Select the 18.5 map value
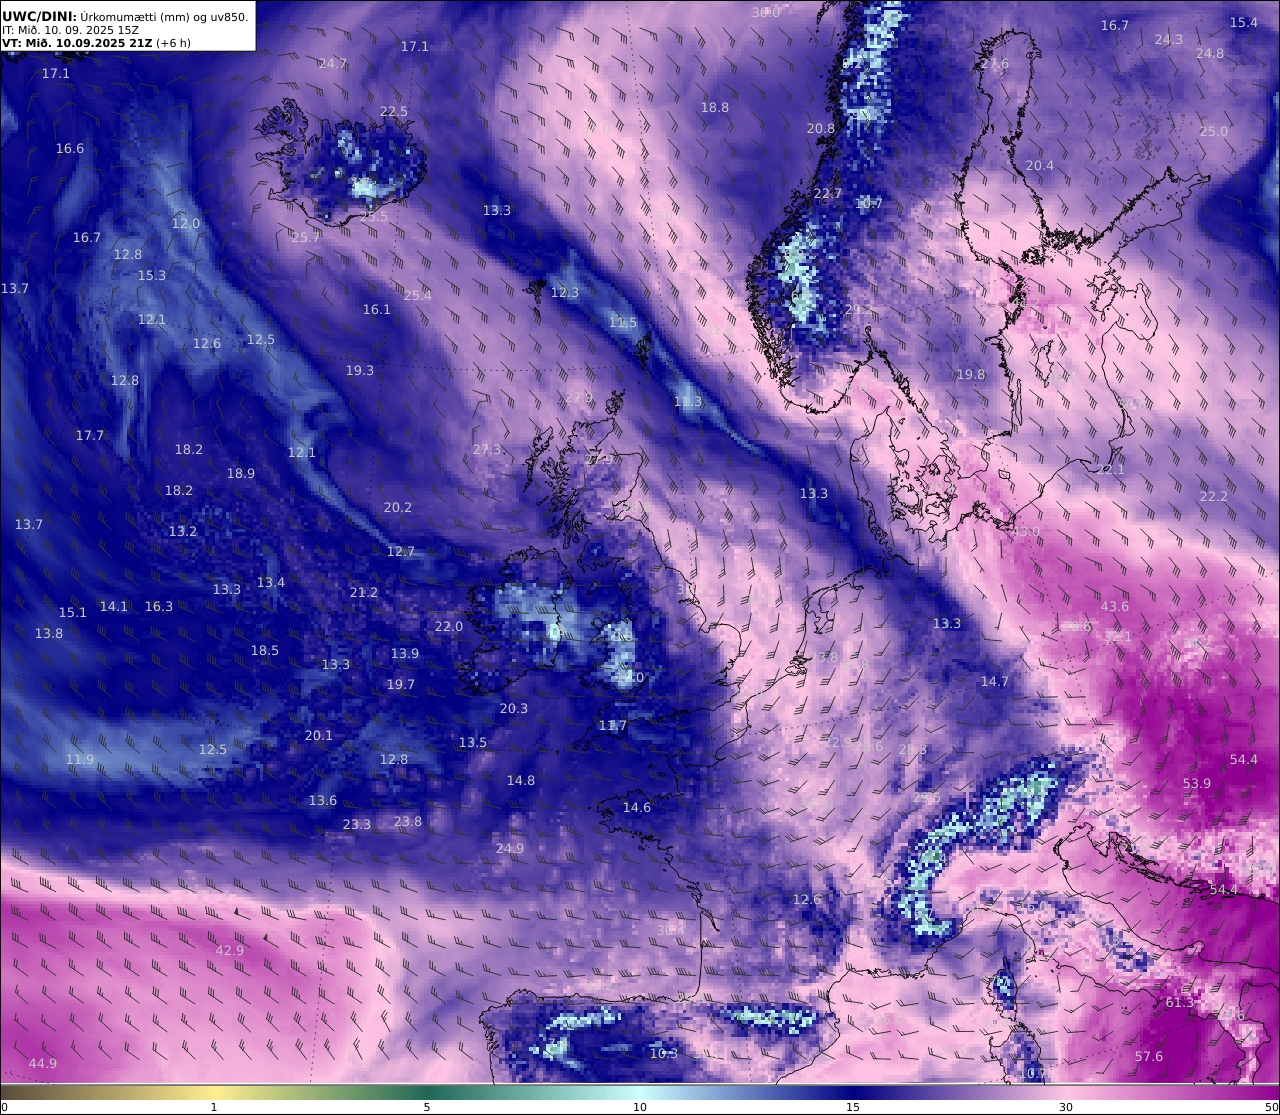 pos(265,650)
